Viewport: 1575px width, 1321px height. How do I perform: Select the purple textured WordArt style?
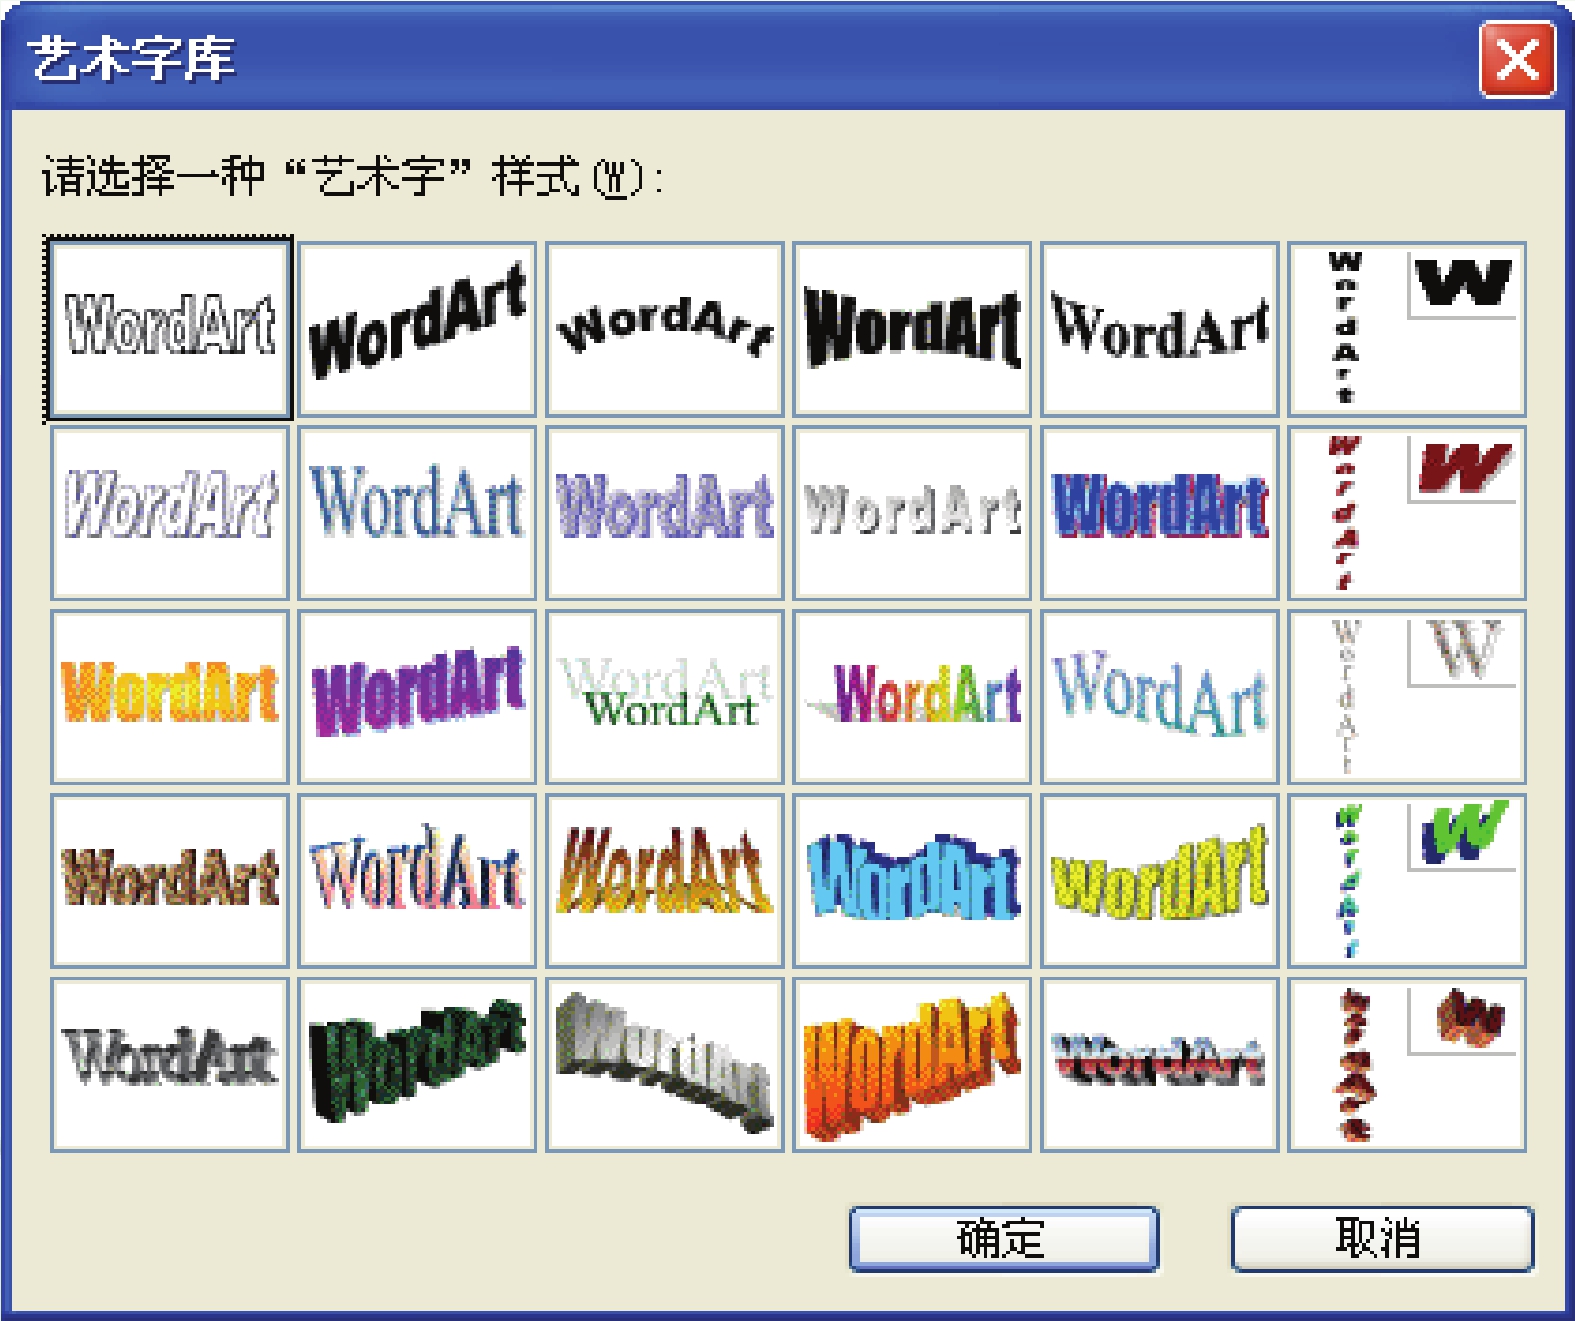click(x=665, y=513)
